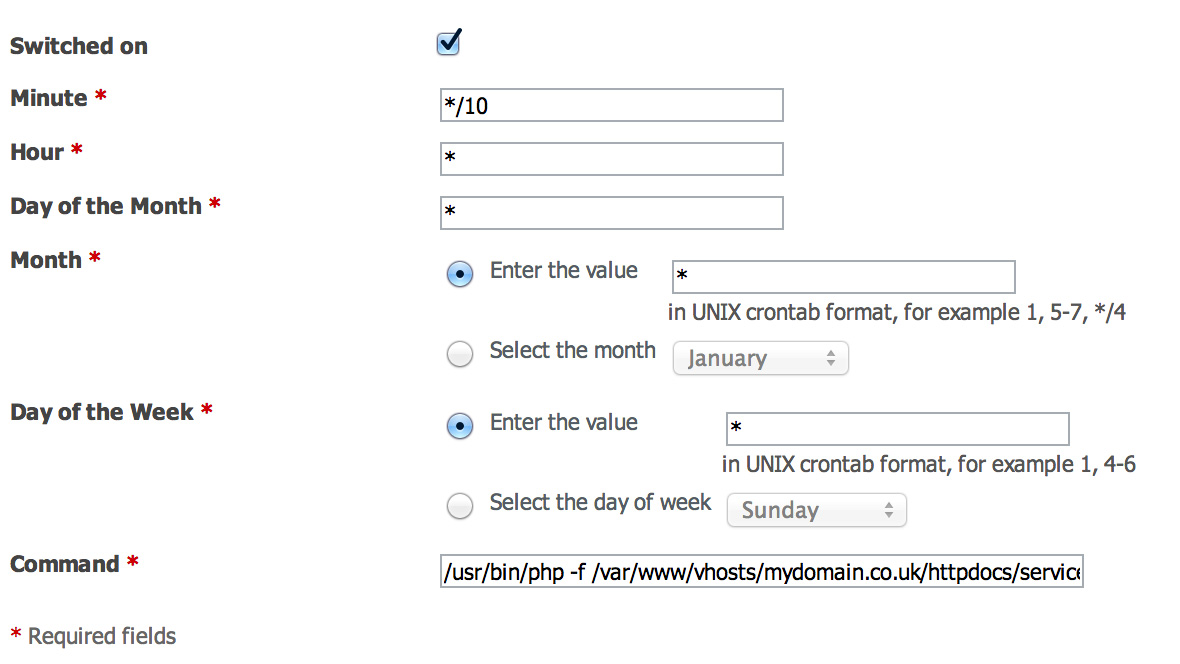Click the Day of the Week value field
The width and height of the screenshot is (1180, 664).
[897, 429]
